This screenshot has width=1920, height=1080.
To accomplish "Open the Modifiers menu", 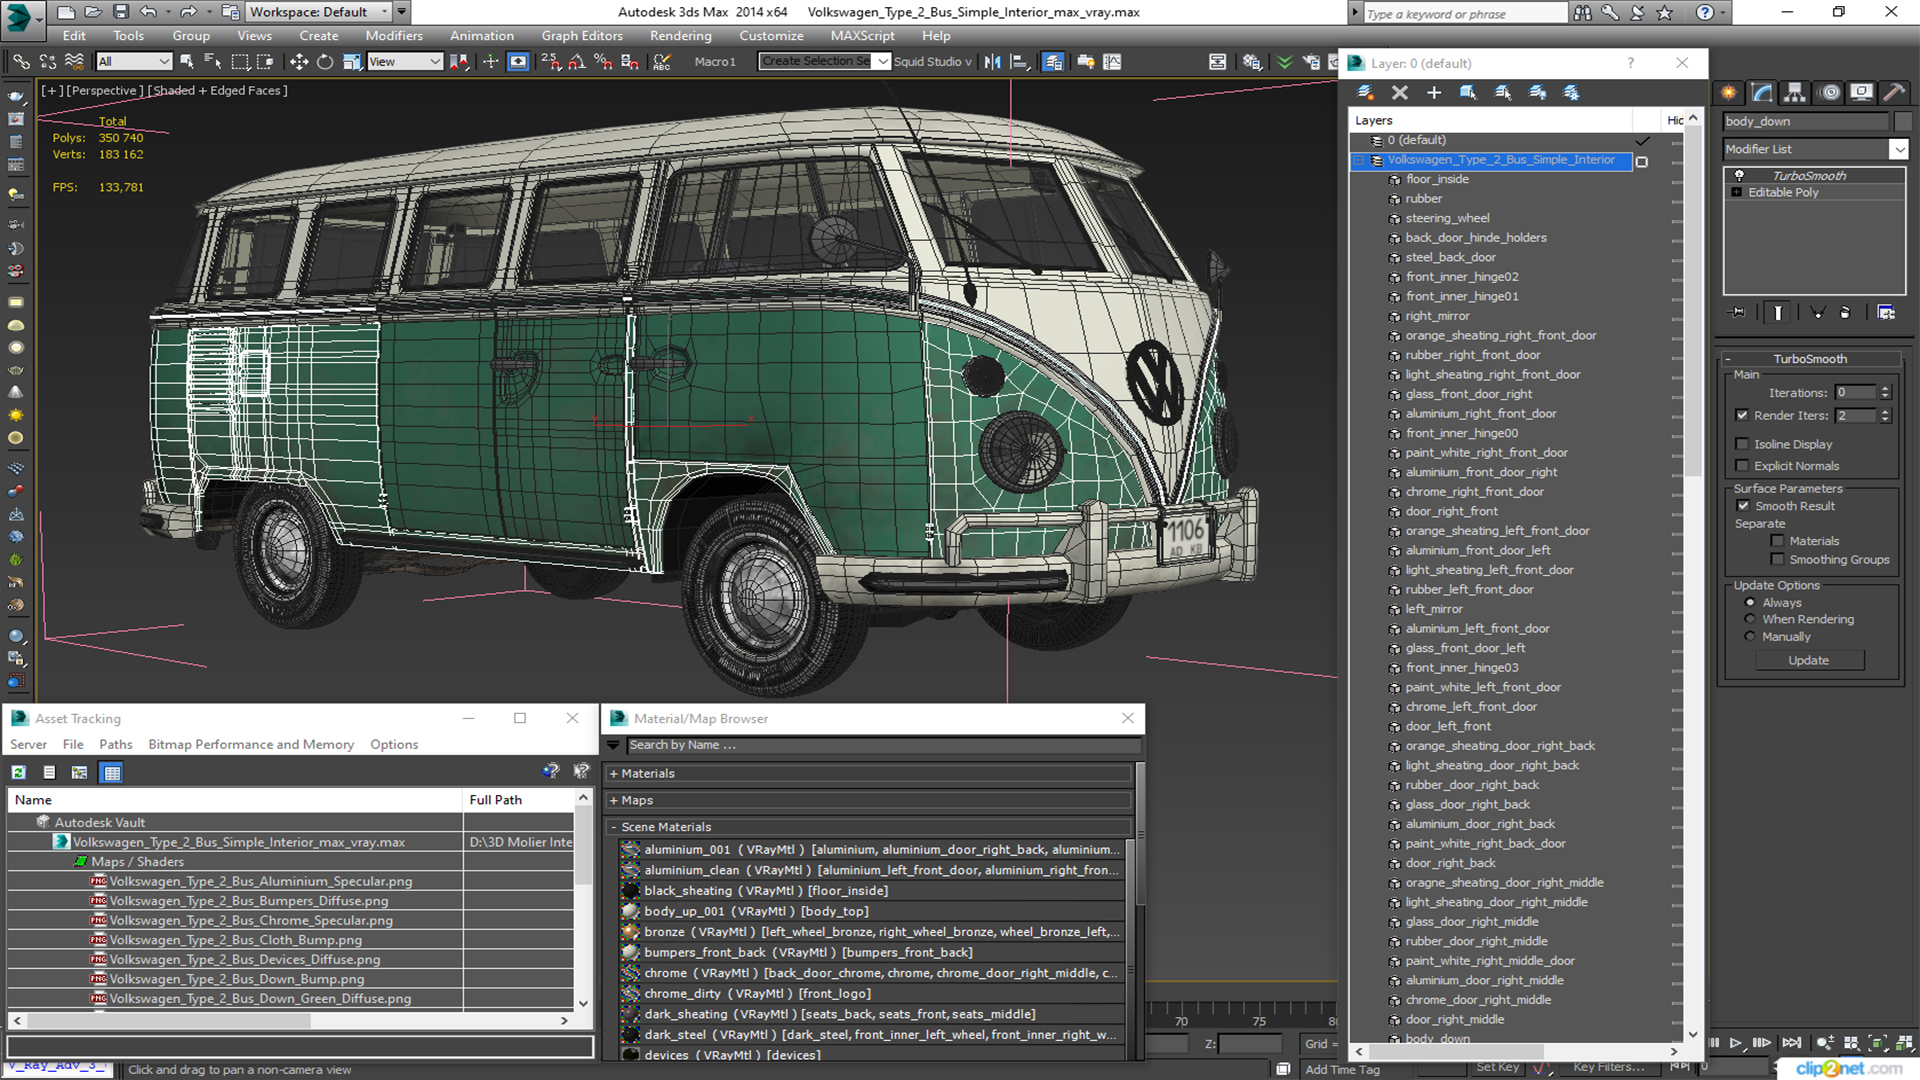I will click(x=394, y=36).
